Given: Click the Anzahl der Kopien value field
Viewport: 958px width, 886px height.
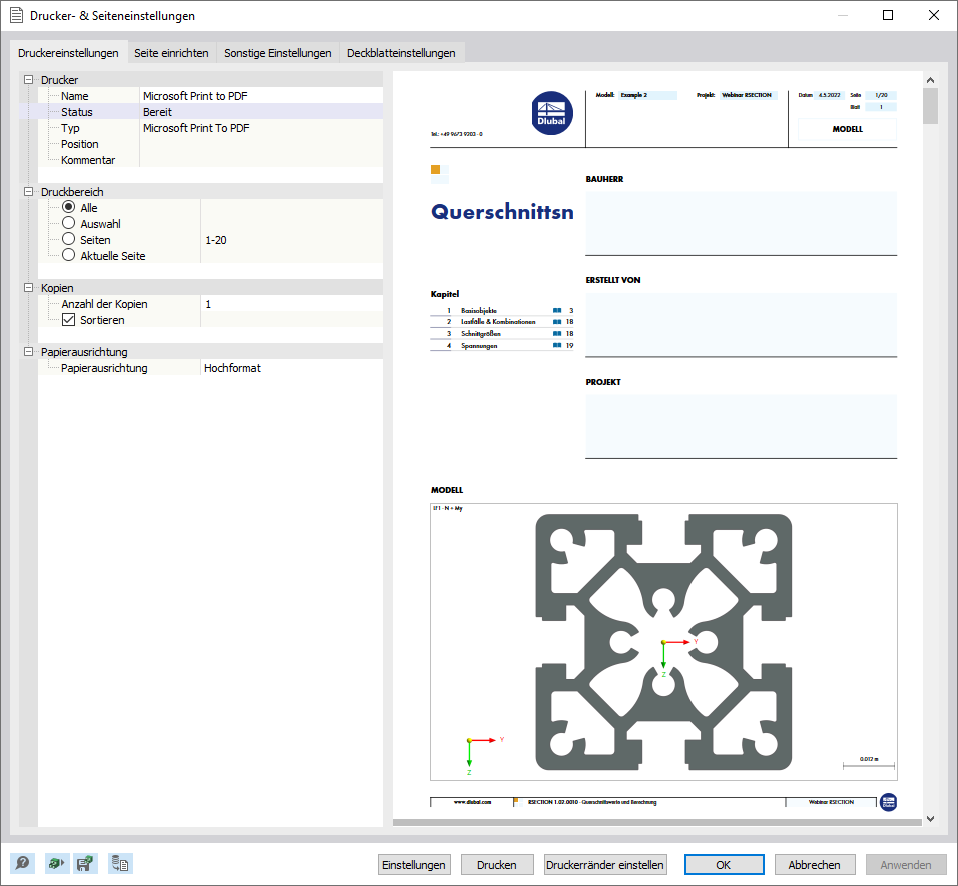Looking at the screenshot, I should [x=291, y=304].
